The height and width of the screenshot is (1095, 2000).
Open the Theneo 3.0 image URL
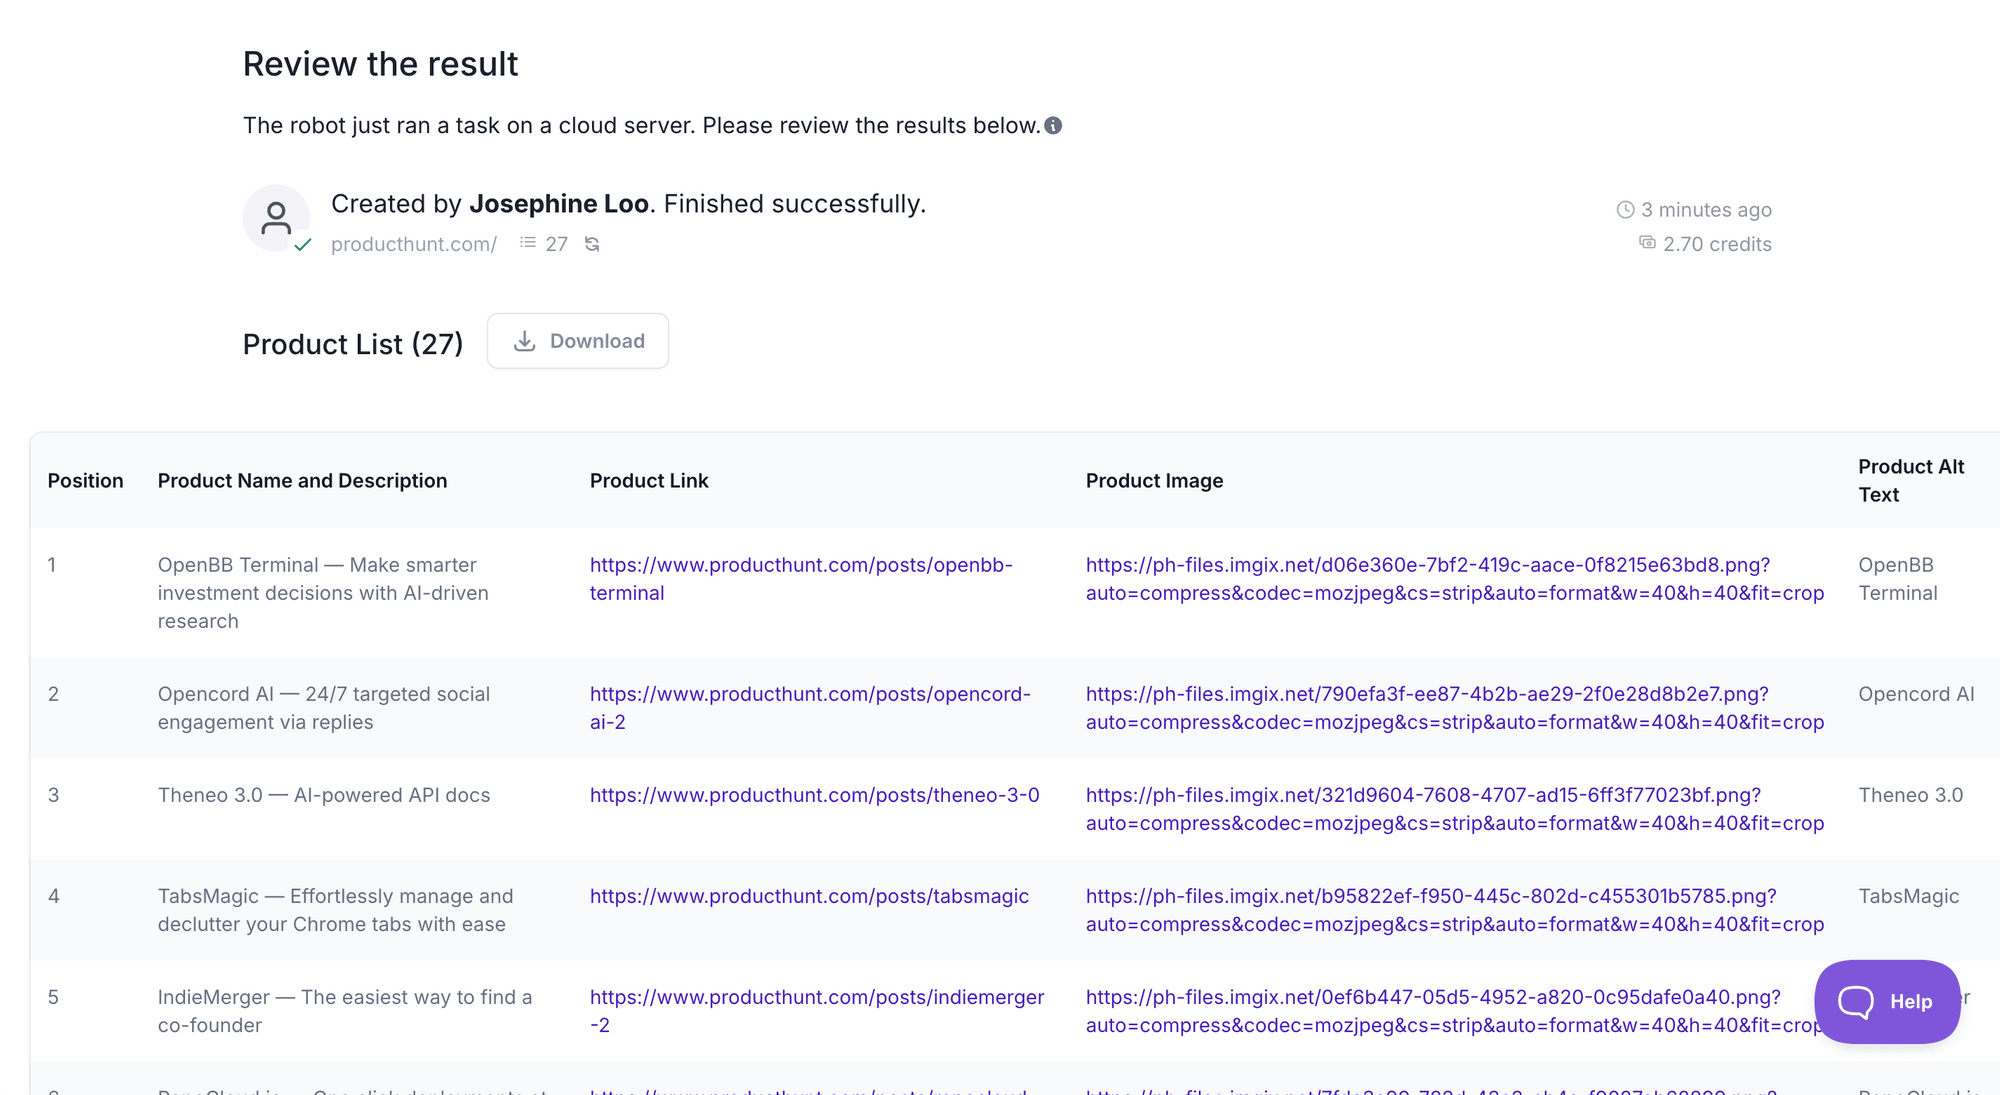(1455, 809)
